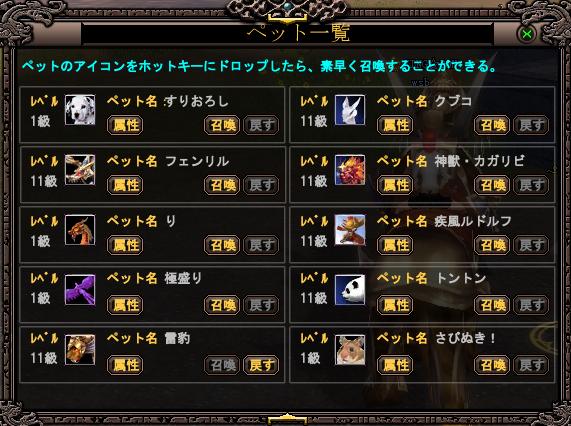The image size is (571, 426).
Task: Close the ペット一覧 window
Action: 527,34
